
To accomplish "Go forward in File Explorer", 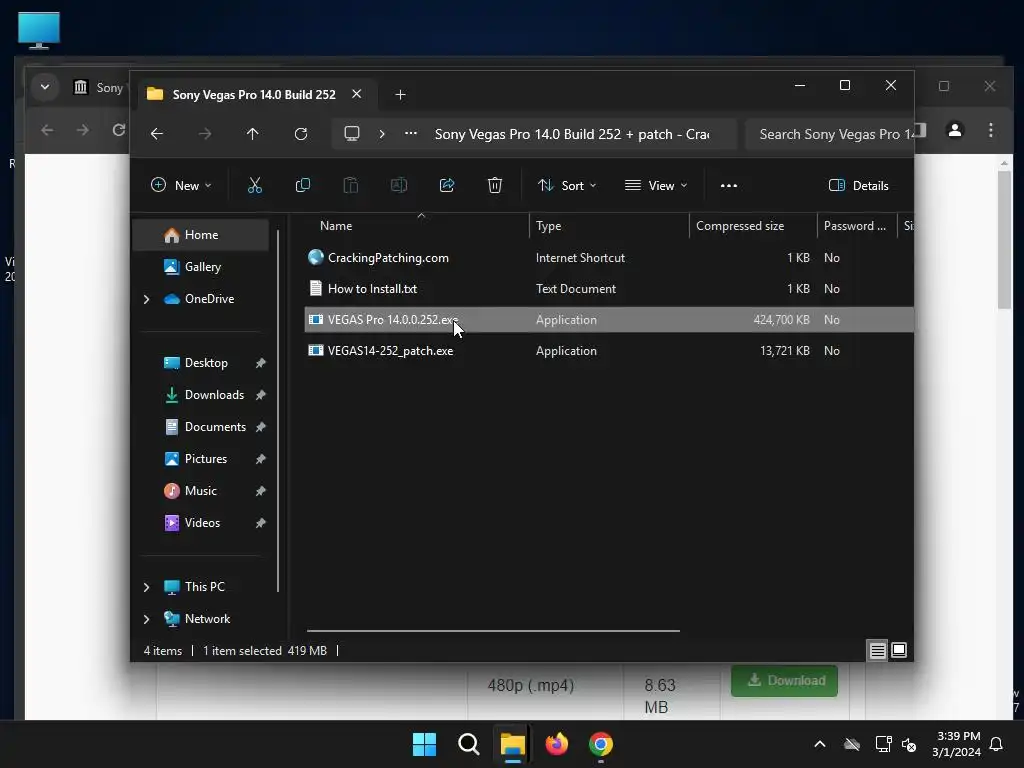I will coord(205,134).
